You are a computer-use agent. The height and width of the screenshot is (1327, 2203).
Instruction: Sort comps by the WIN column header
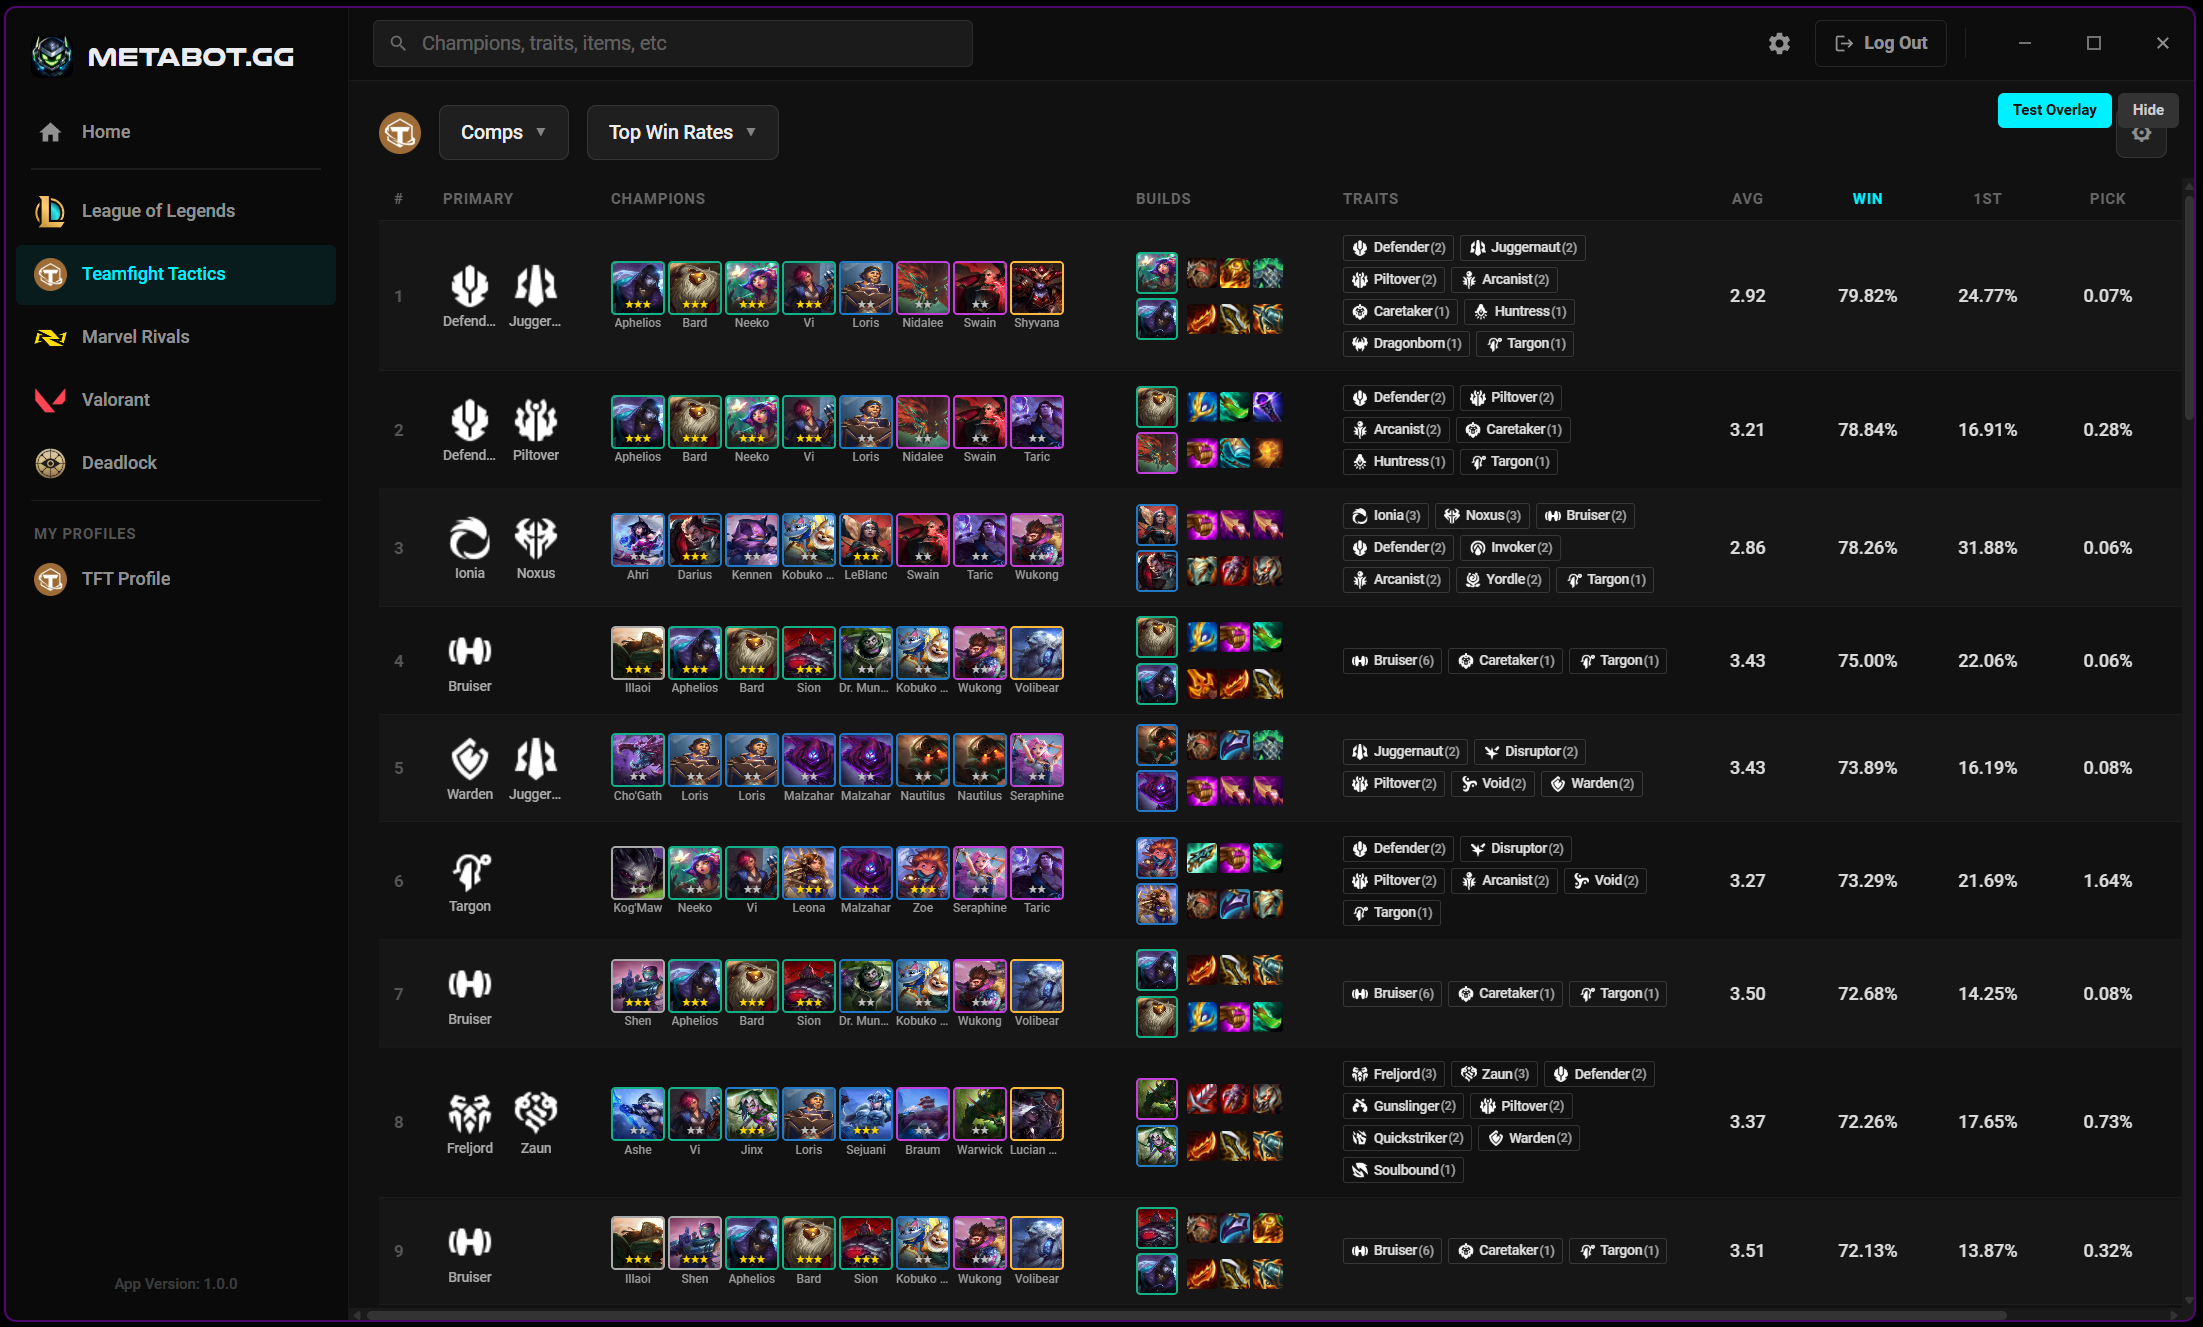pyautogui.click(x=1867, y=199)
